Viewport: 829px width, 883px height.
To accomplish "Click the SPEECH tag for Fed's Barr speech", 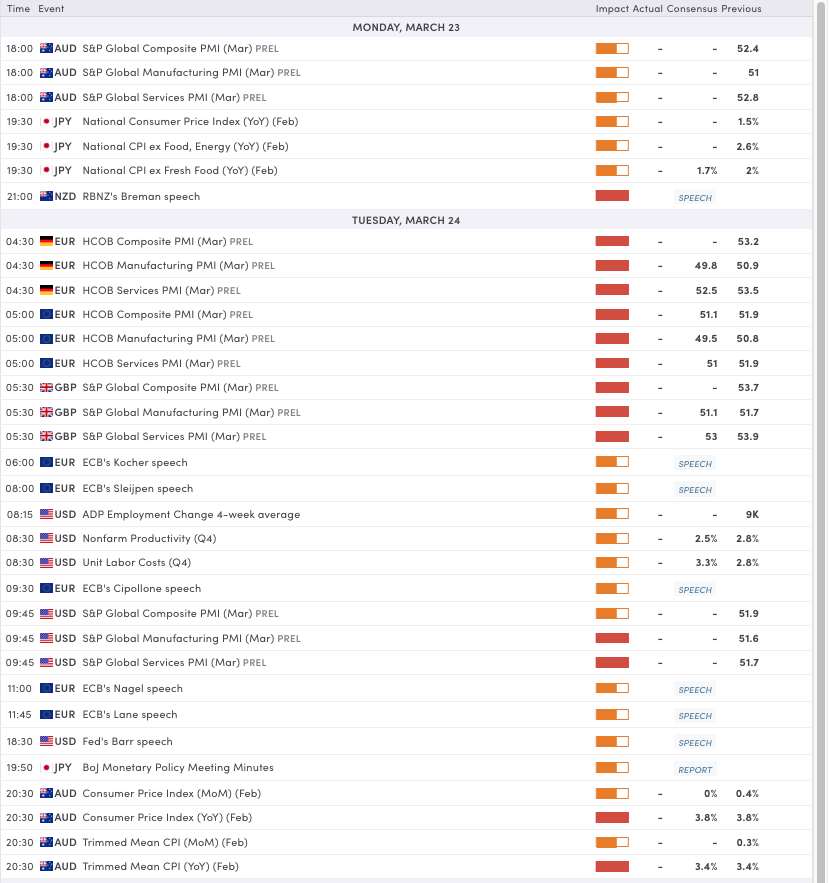I will click(695, 743).
